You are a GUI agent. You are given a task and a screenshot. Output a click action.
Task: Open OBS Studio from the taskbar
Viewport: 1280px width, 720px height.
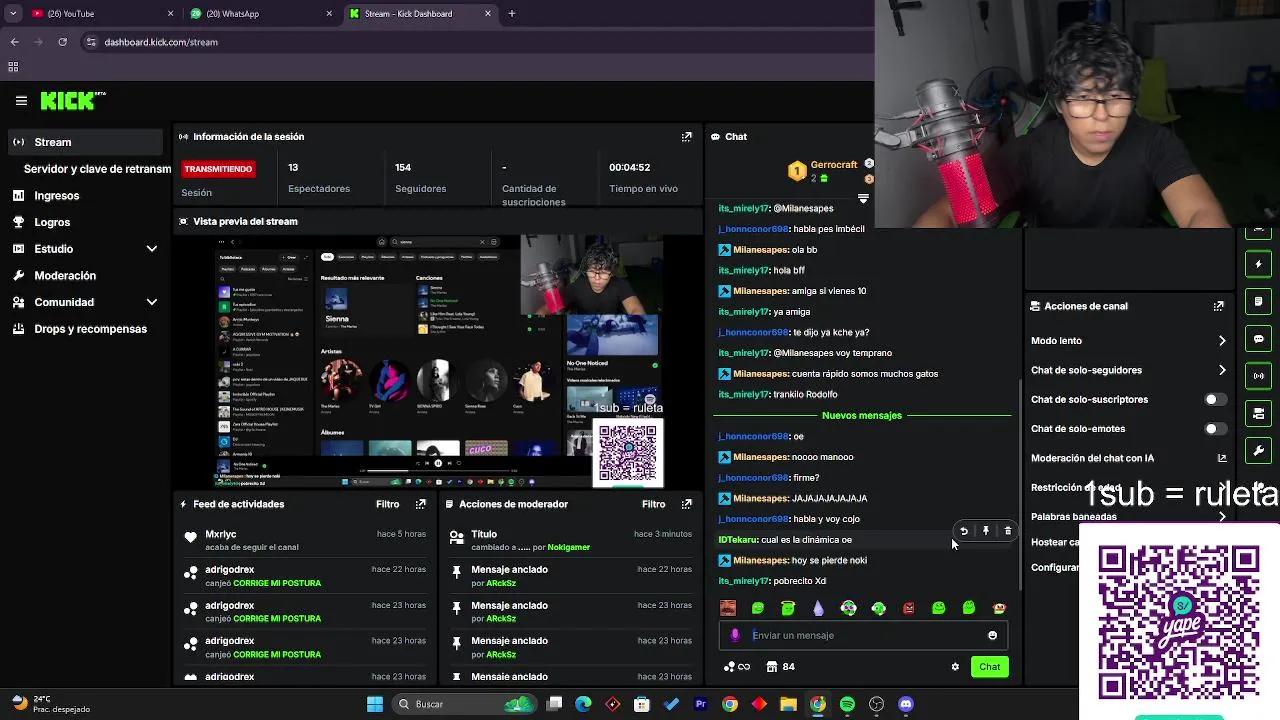(877, 704)
